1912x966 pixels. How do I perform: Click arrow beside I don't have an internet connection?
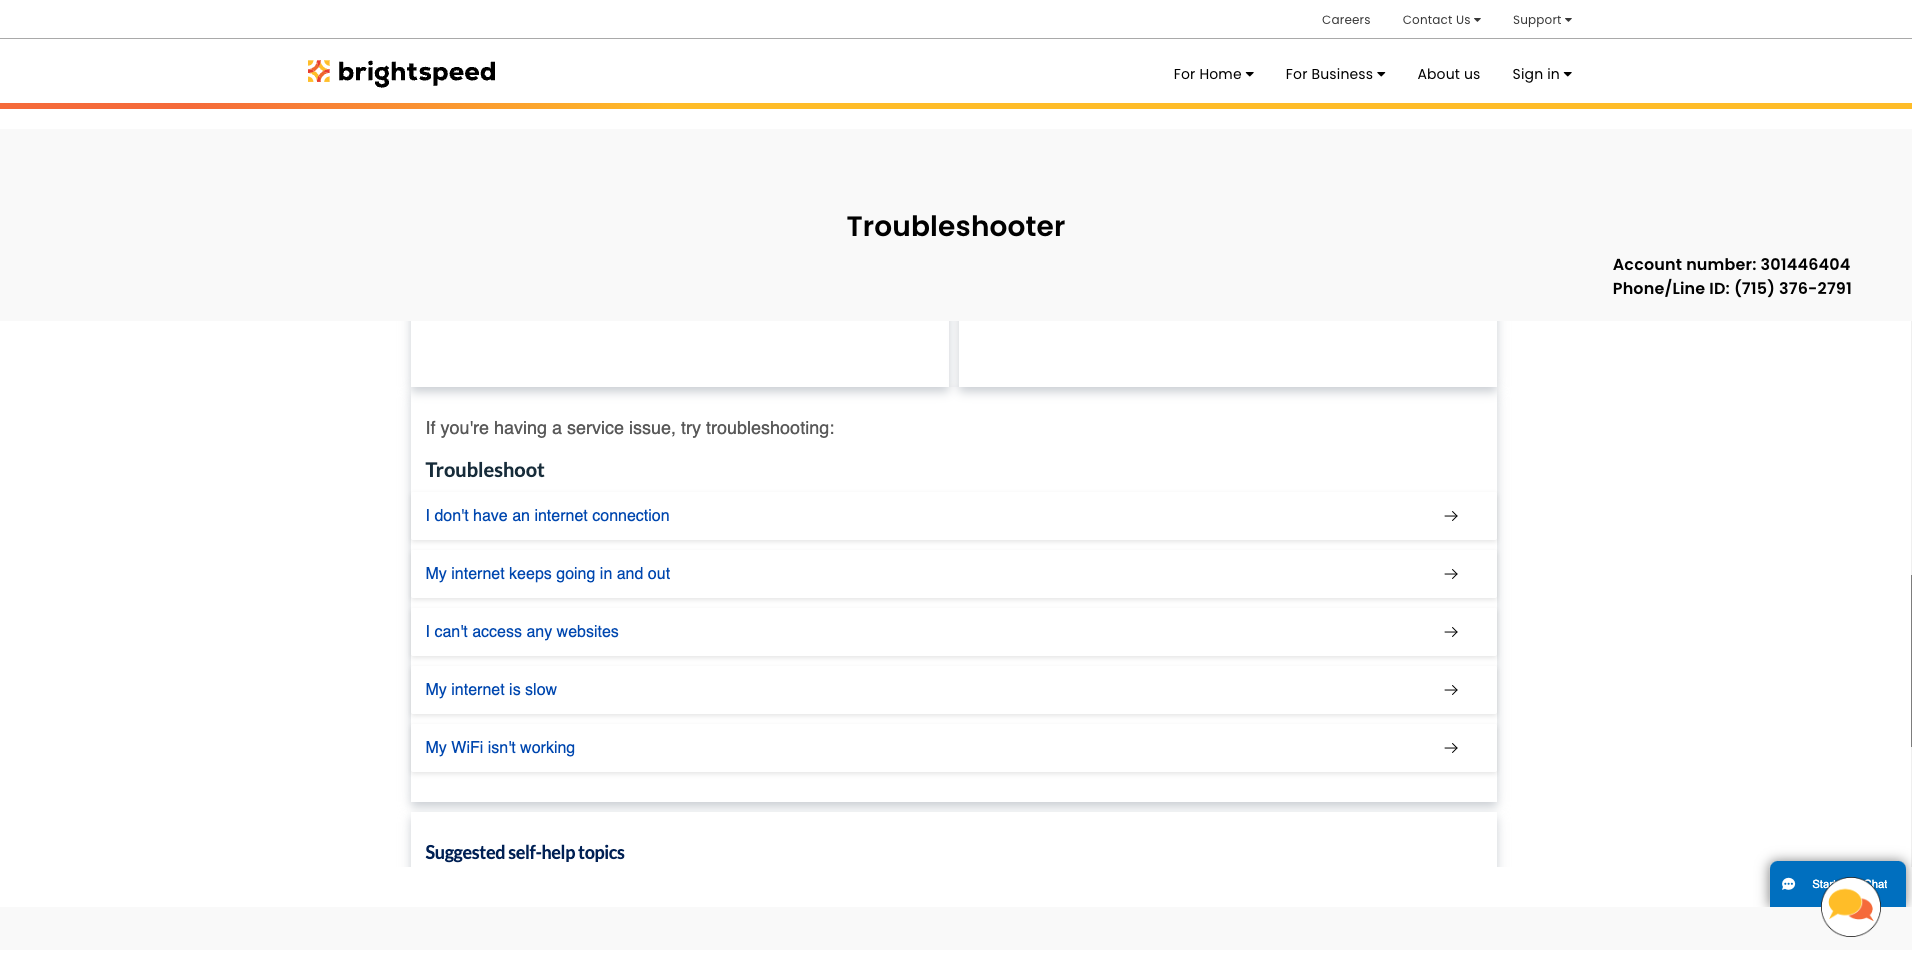[x=1451, y=516]
